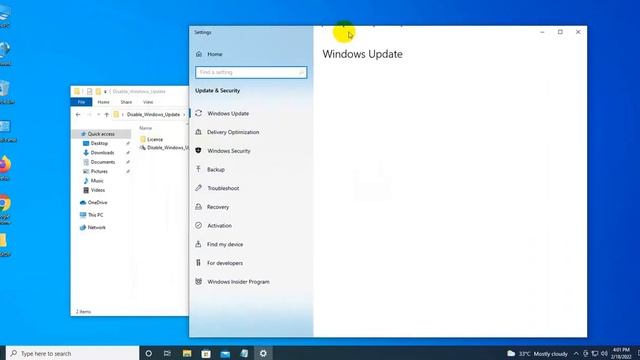640x360 pixels.
Task: Open the volume control in system tray
Action: click(604, 353)
